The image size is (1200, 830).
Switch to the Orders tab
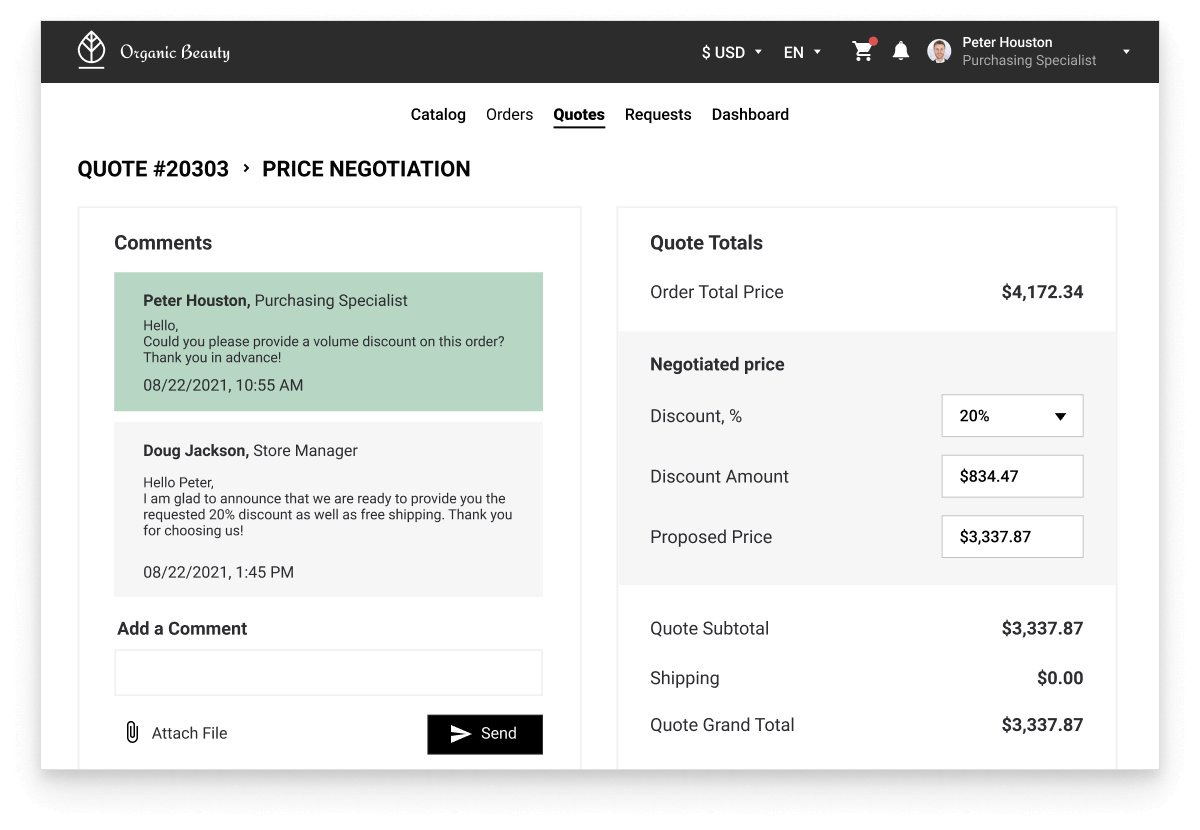coord(509,115)
